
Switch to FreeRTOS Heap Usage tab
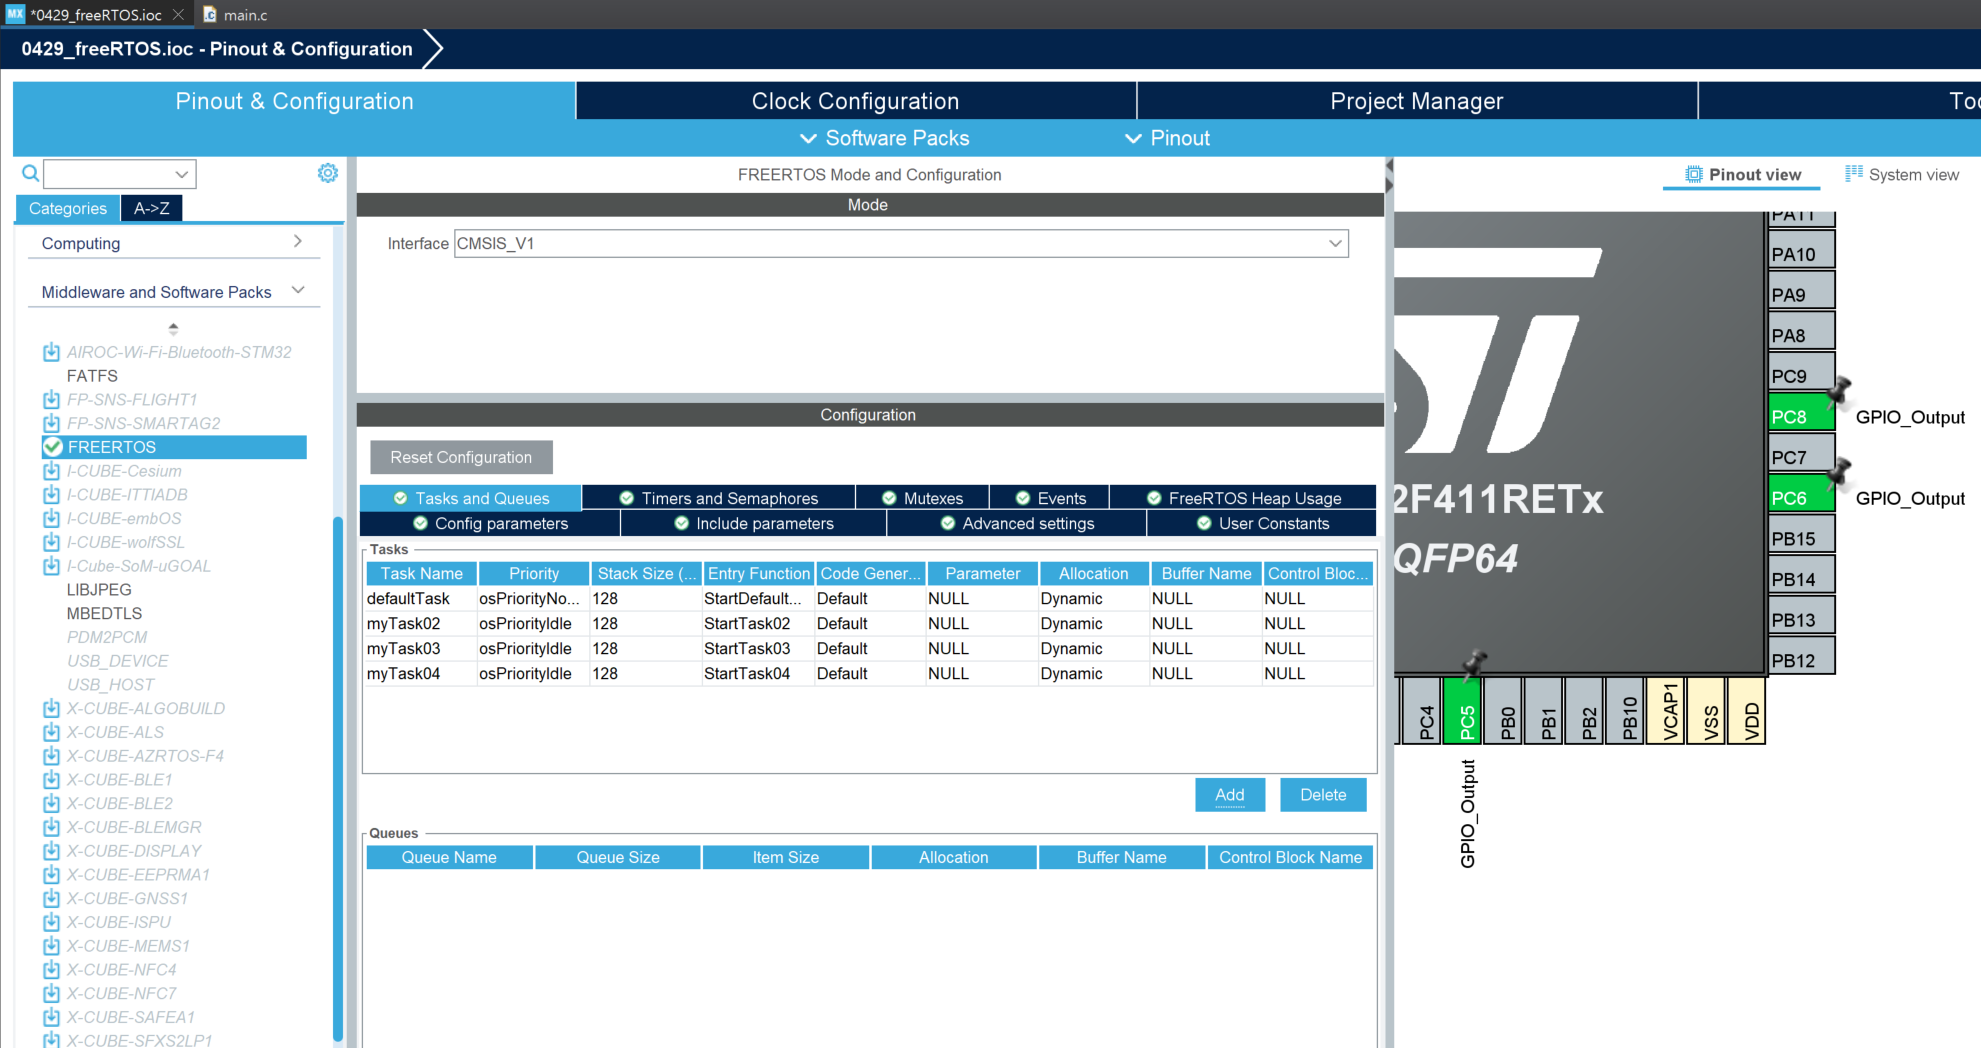pos(1243,498)
